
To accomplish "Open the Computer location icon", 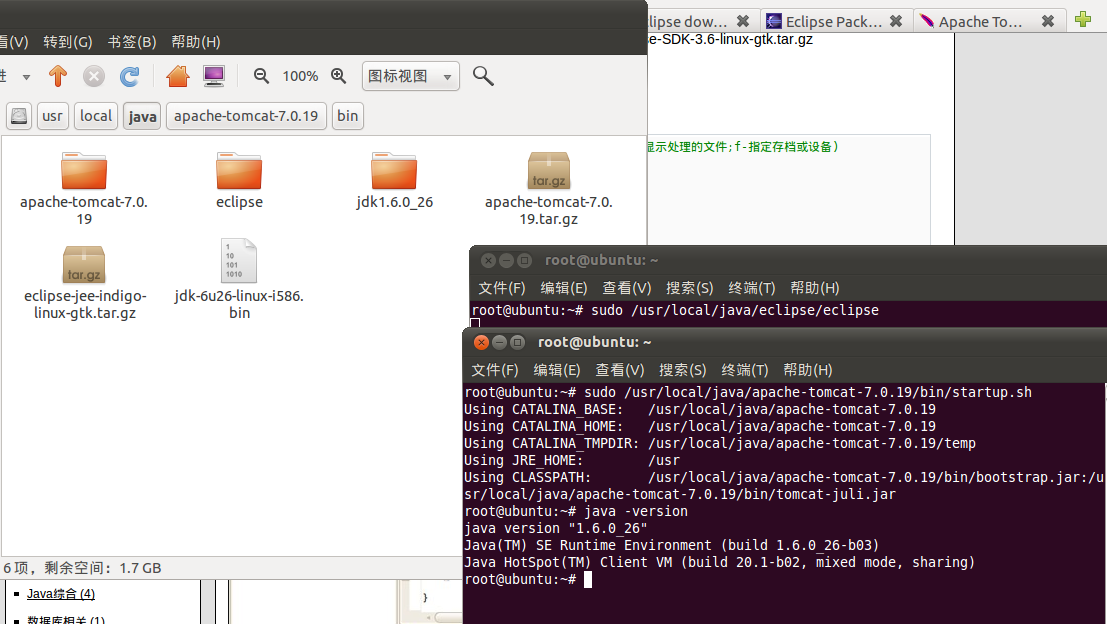I will [214, 76].
